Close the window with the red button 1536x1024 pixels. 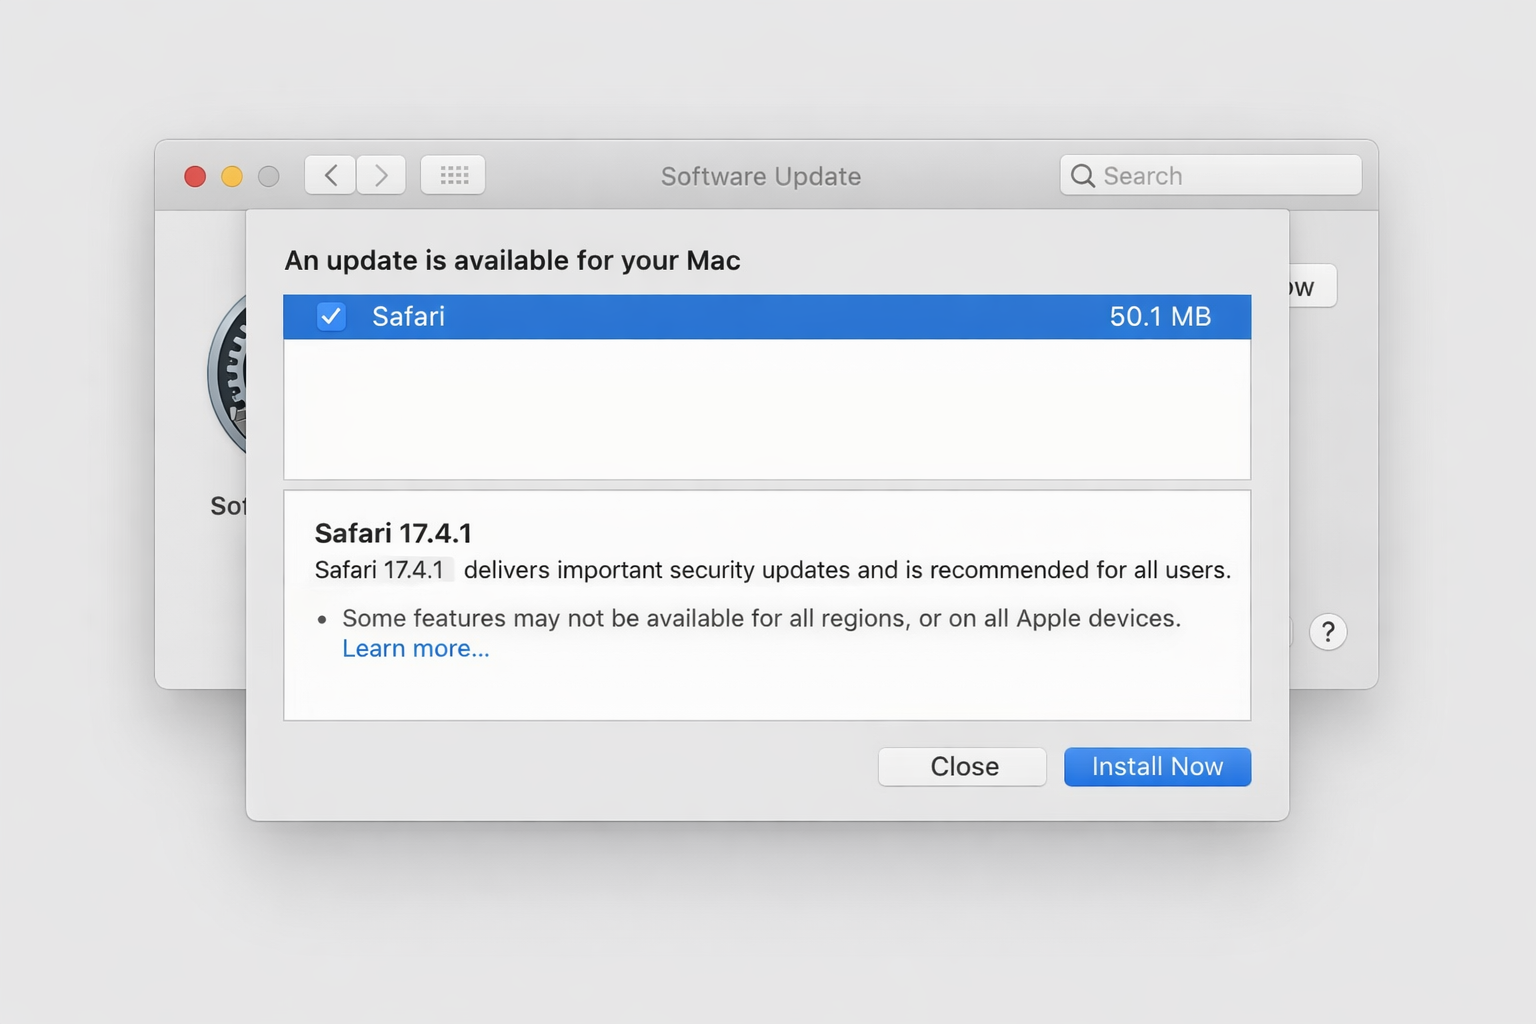pyautogui.click(x=195, y=177)
